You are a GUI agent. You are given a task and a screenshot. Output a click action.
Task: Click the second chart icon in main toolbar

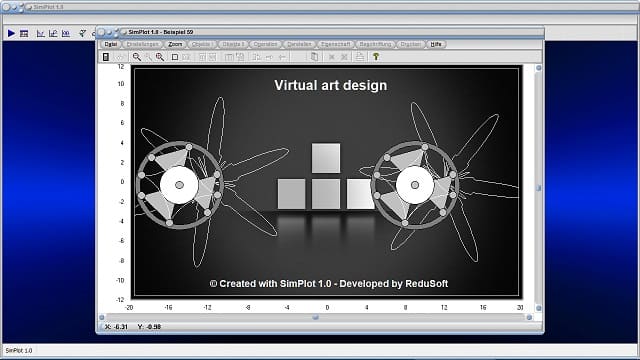(x=53, y=33)
